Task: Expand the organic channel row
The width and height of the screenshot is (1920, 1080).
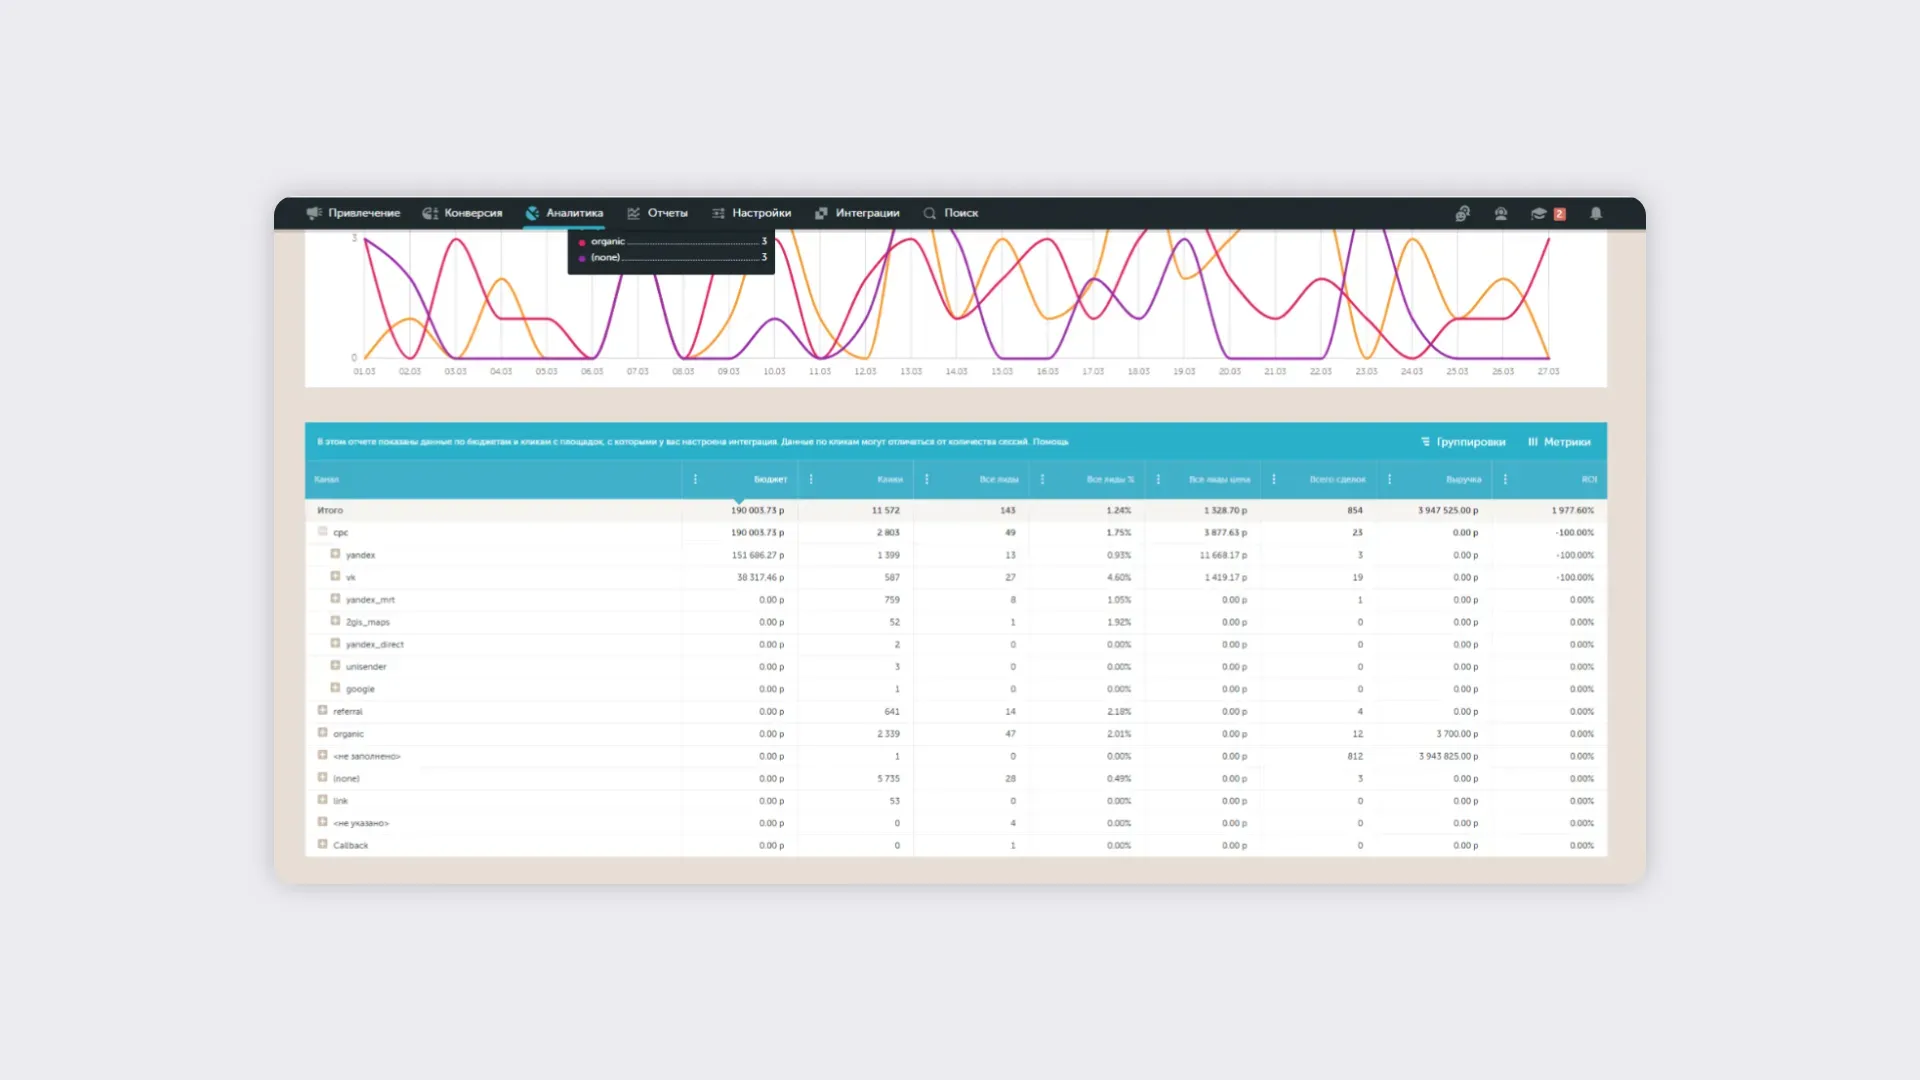Action: [x=322, y=733]
